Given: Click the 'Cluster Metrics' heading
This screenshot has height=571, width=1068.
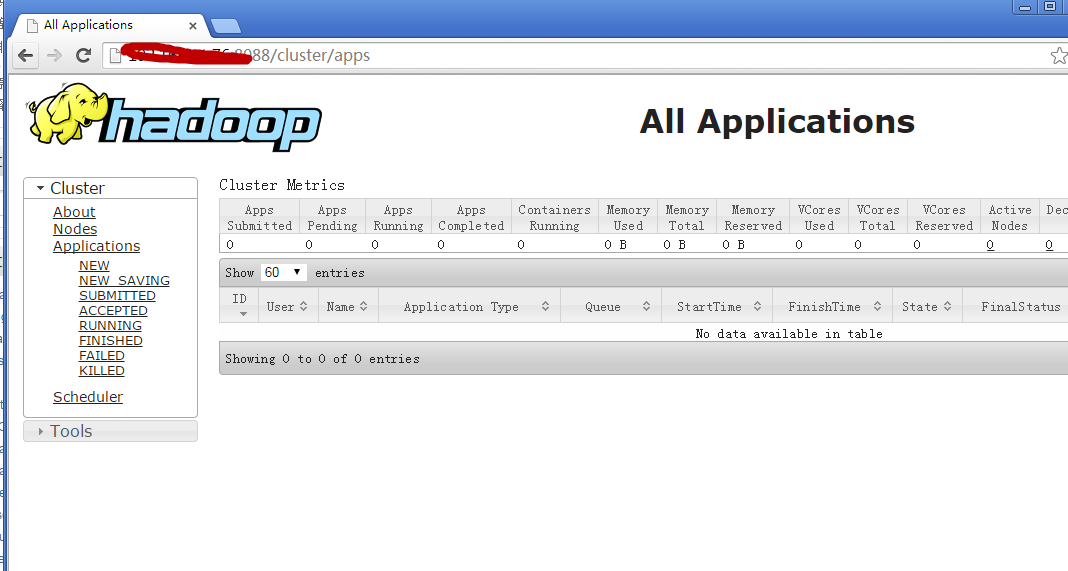Looking at the screenshot, I should click(282, 185).
